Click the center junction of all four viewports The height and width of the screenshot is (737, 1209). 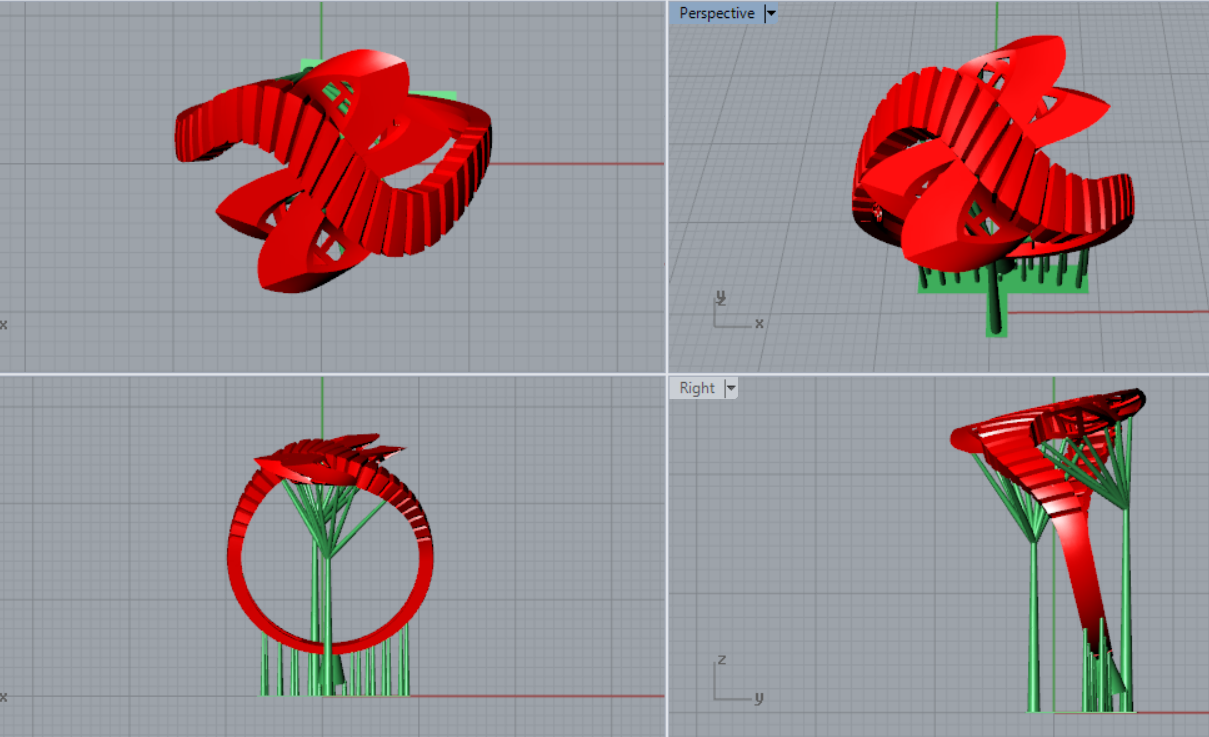667,374
